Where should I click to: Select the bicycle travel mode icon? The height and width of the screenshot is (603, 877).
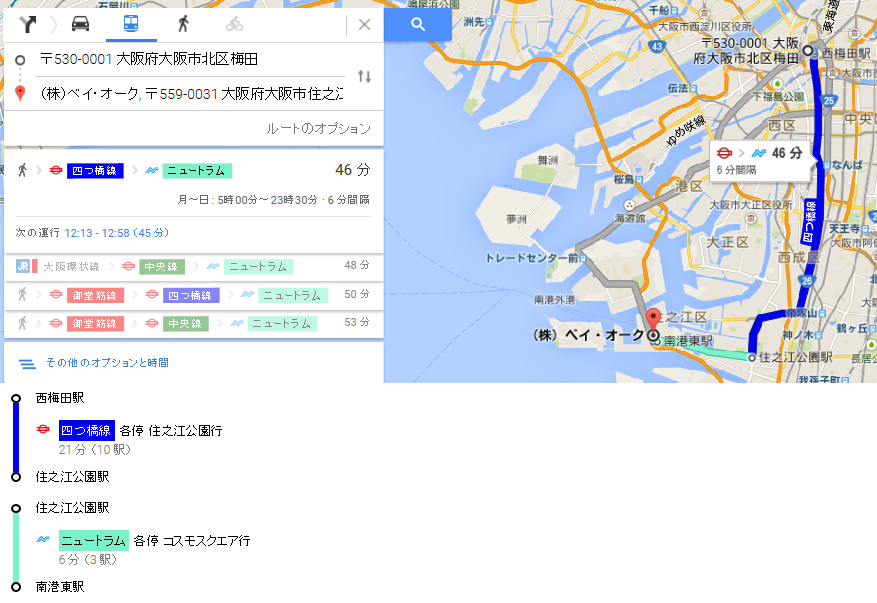[x=234, y=24]
